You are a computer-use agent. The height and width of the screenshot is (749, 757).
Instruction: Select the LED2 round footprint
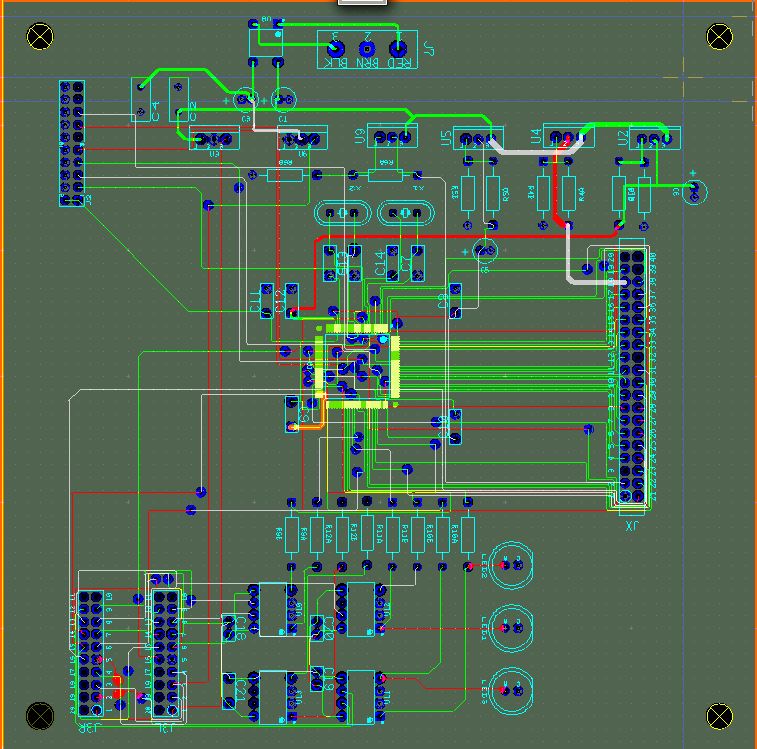(x=511, y=565)
